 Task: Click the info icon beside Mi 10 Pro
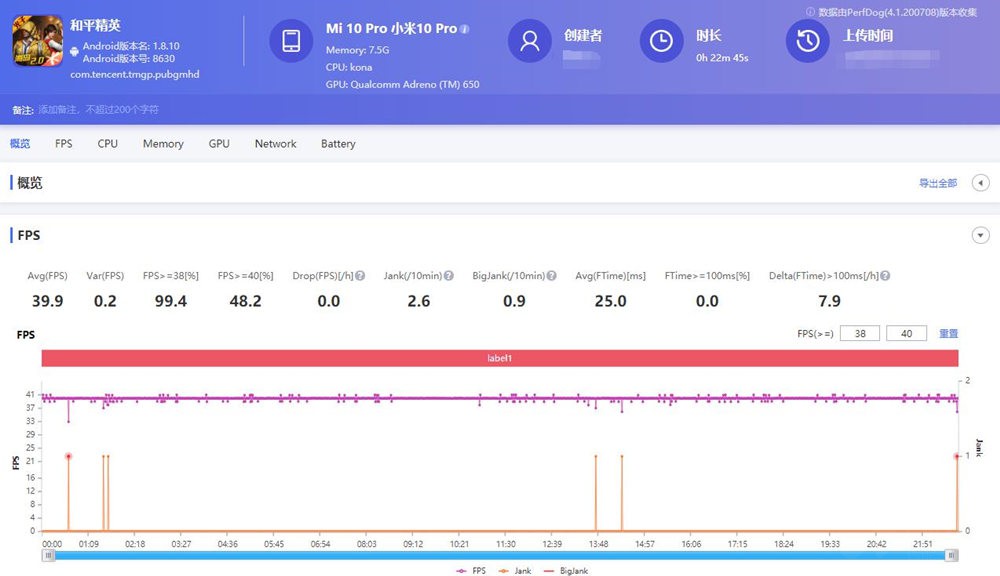coord(464,29)
